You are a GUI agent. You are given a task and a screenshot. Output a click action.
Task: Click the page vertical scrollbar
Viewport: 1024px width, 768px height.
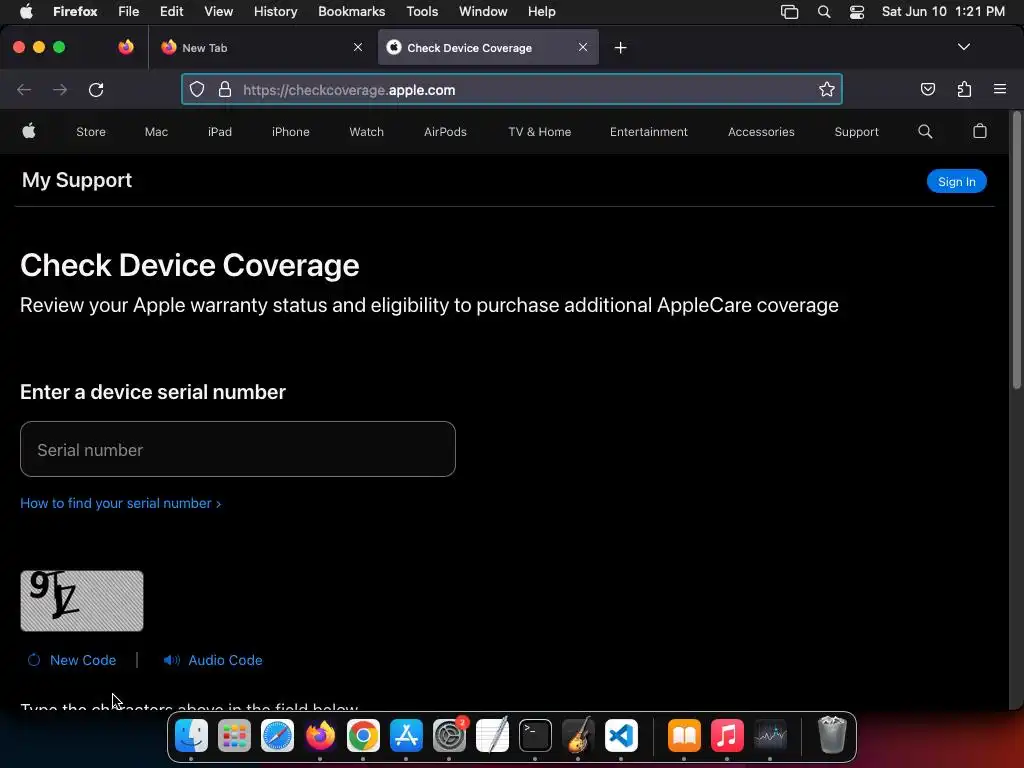pos(1016,252)
